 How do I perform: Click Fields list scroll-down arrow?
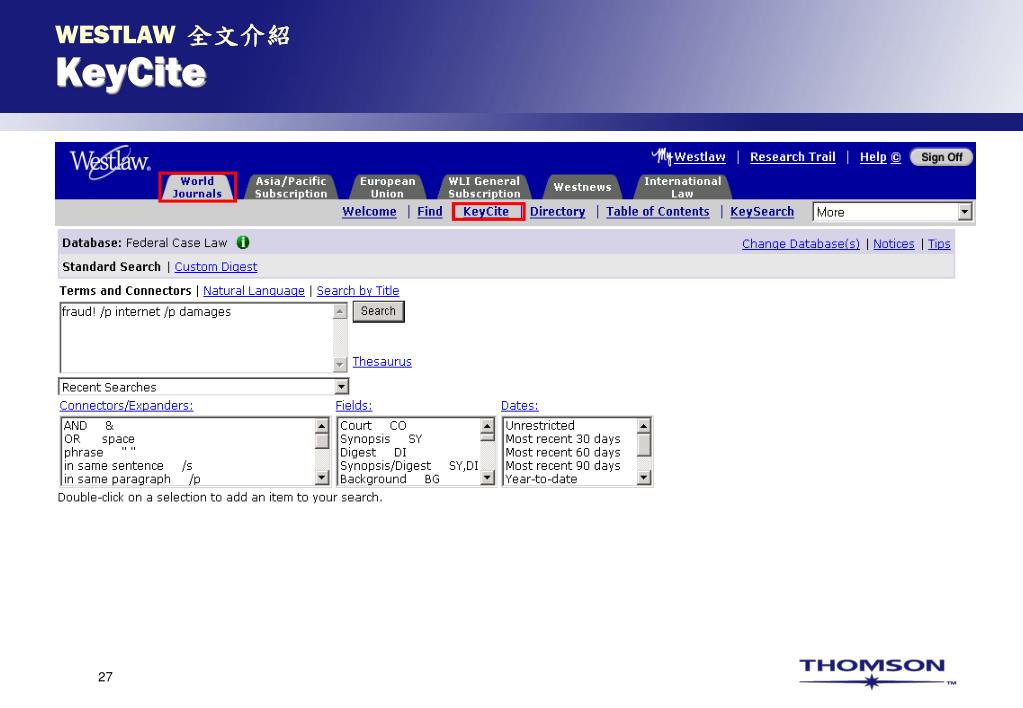click(x=487, y=478)
